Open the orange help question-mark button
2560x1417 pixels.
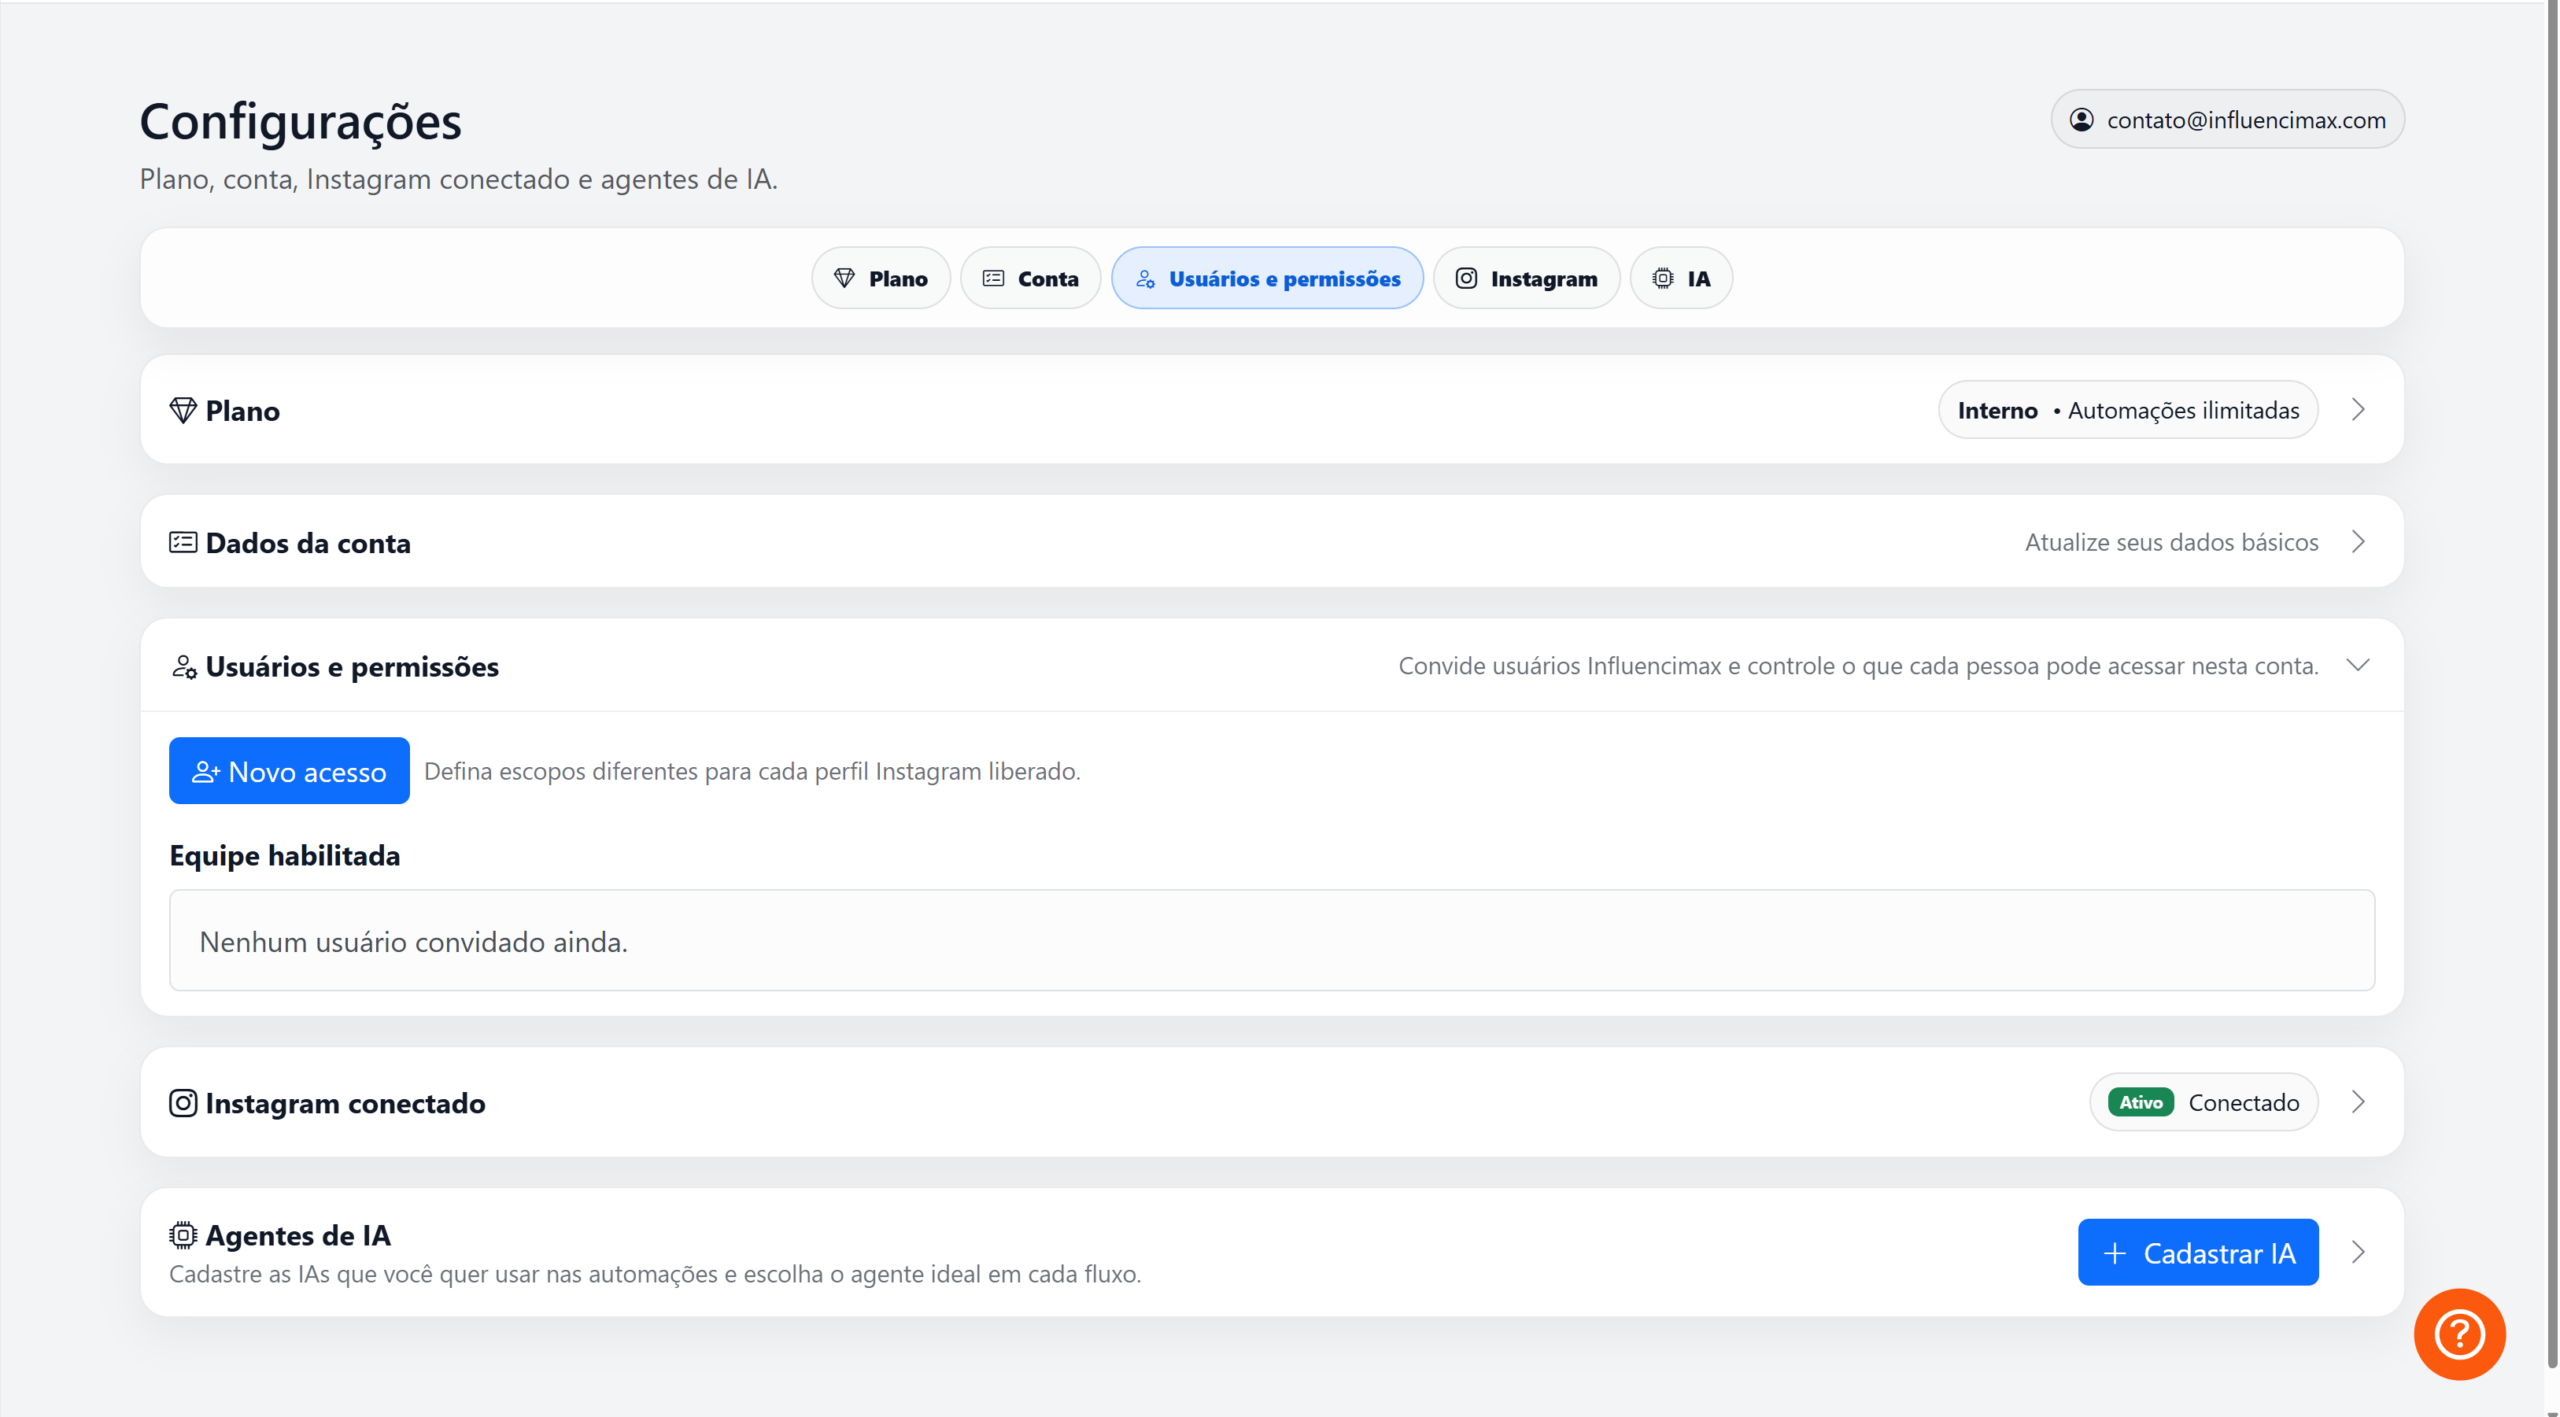[2459, 1334]
